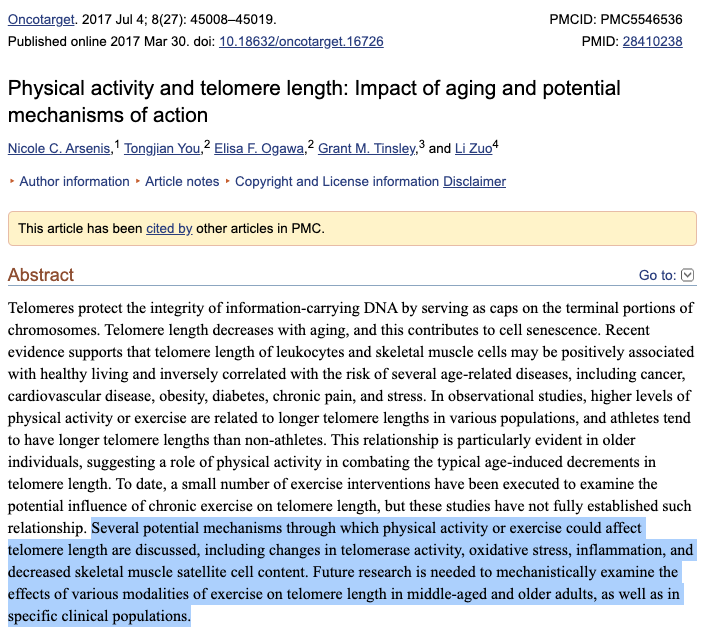Open PMID 28410238 link
The width and height of the screenshot is (712, 635).
[652, 41]
